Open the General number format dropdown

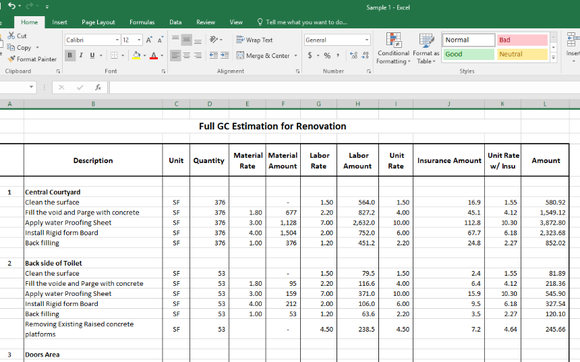coord(367,40)
